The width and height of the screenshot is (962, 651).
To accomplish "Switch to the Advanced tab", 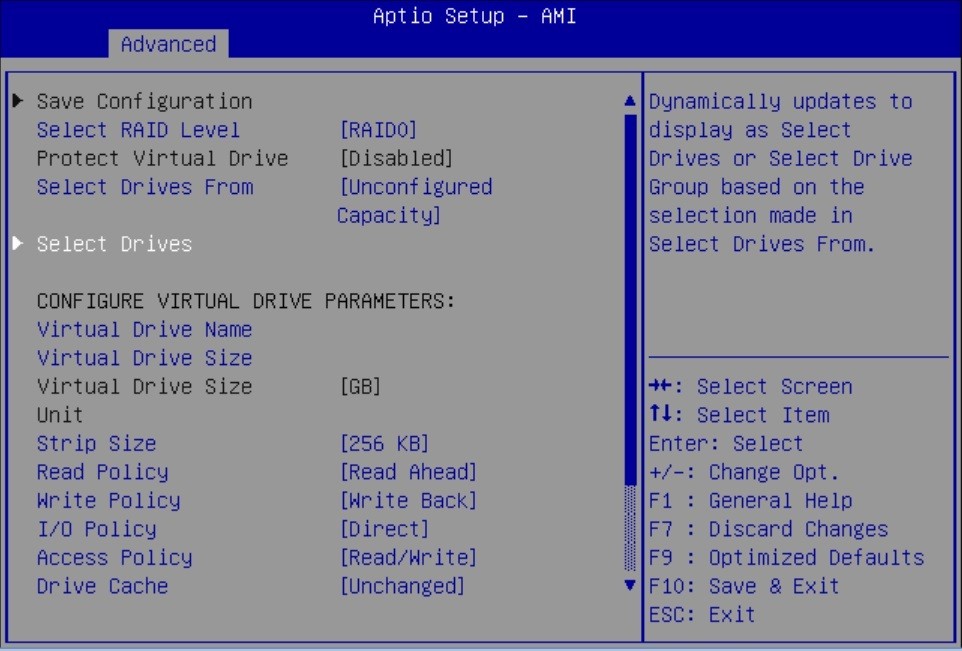I will point(167,44).
